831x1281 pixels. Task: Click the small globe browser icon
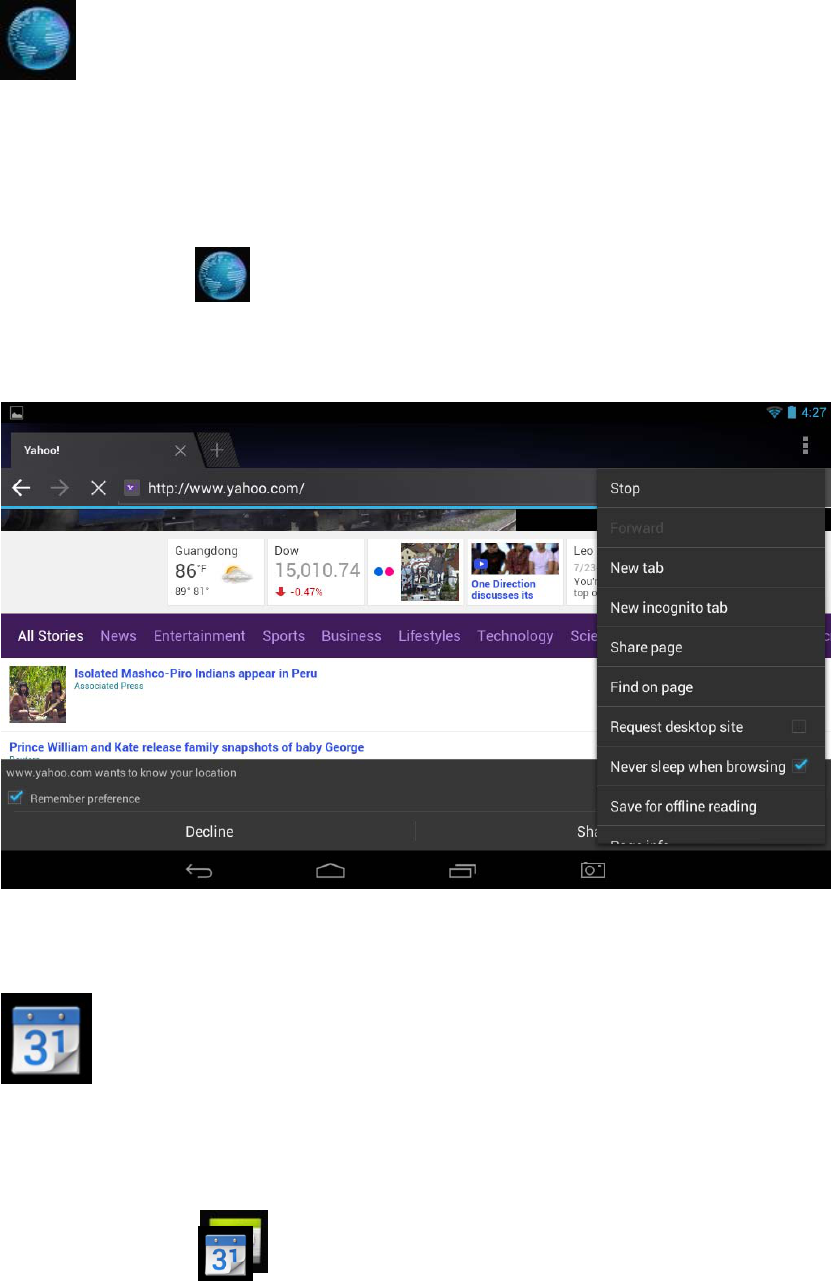tap(222, 275)
